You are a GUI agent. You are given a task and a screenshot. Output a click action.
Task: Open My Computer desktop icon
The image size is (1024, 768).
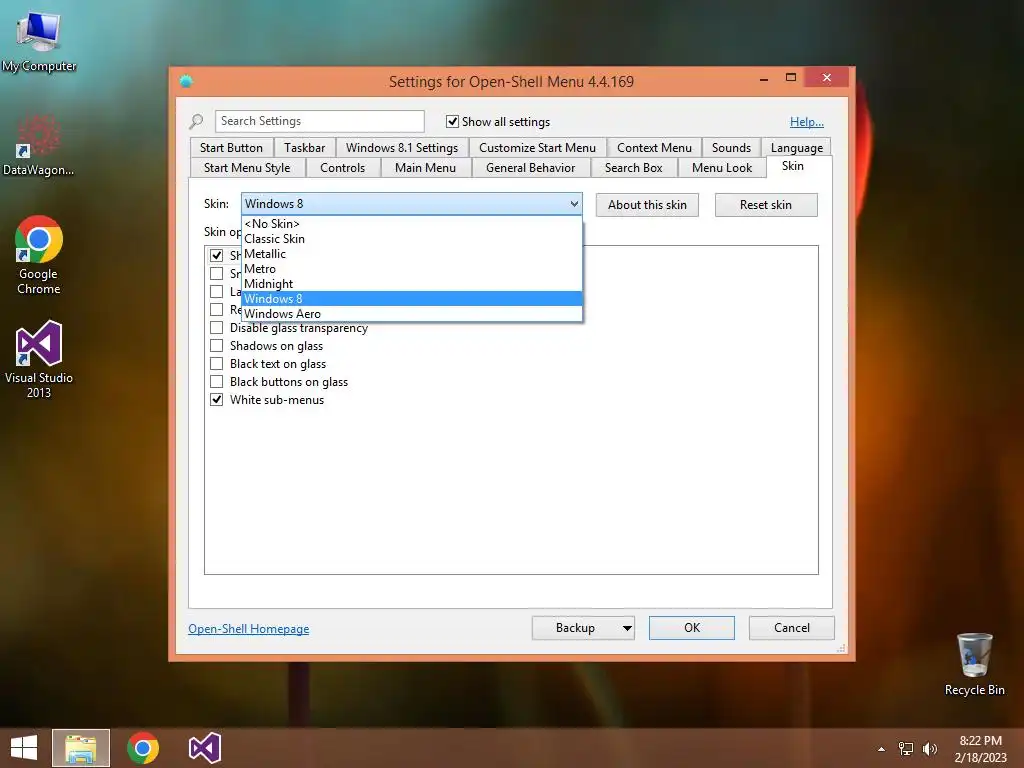39,41
